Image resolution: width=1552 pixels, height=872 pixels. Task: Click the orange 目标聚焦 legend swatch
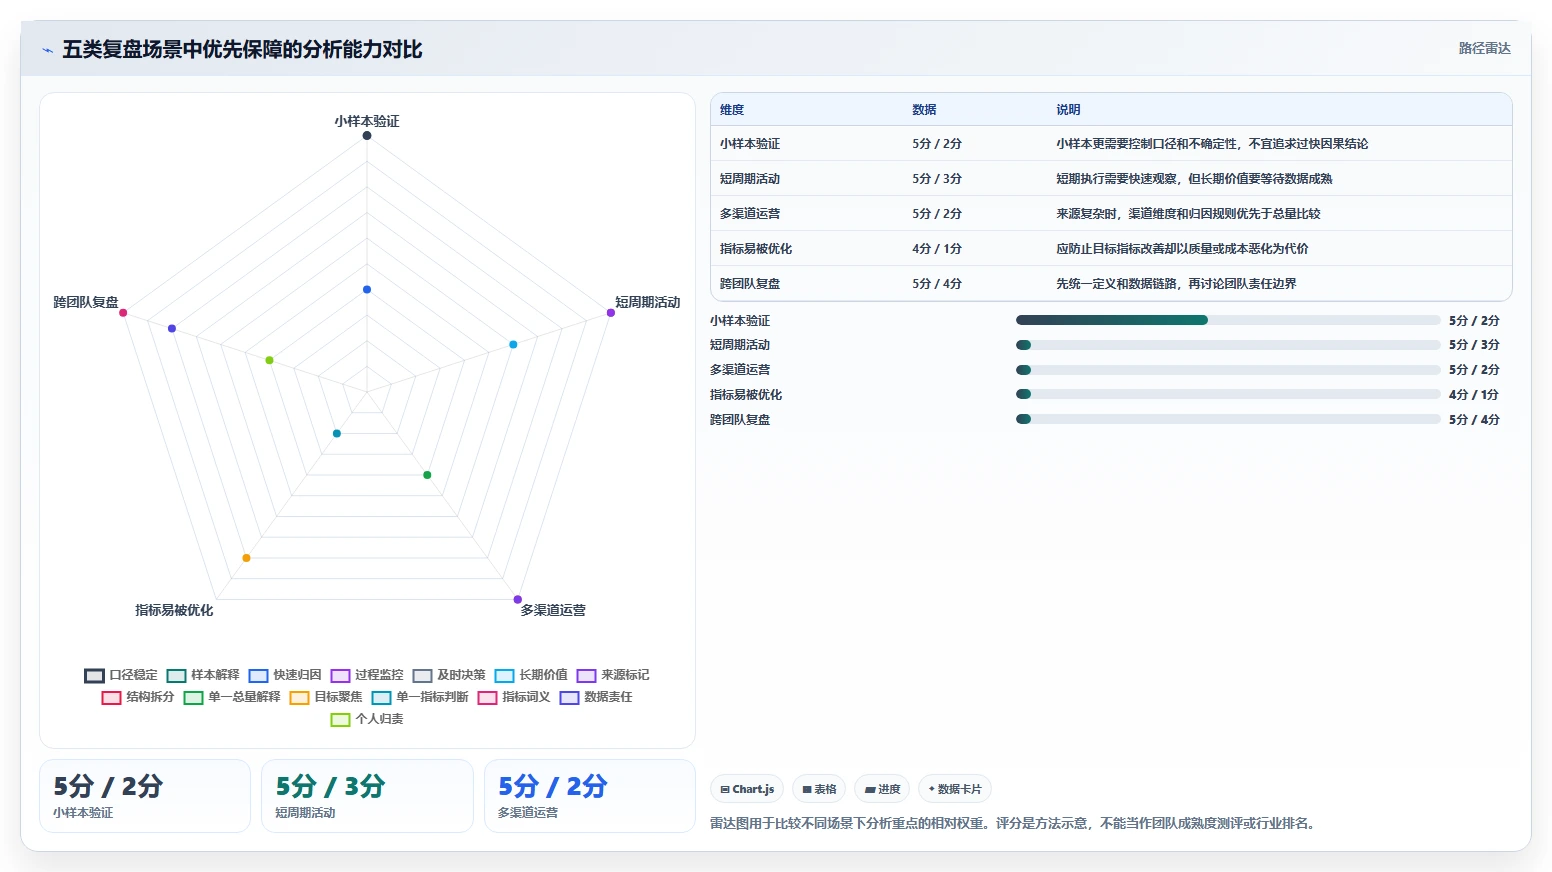[299, 698]
